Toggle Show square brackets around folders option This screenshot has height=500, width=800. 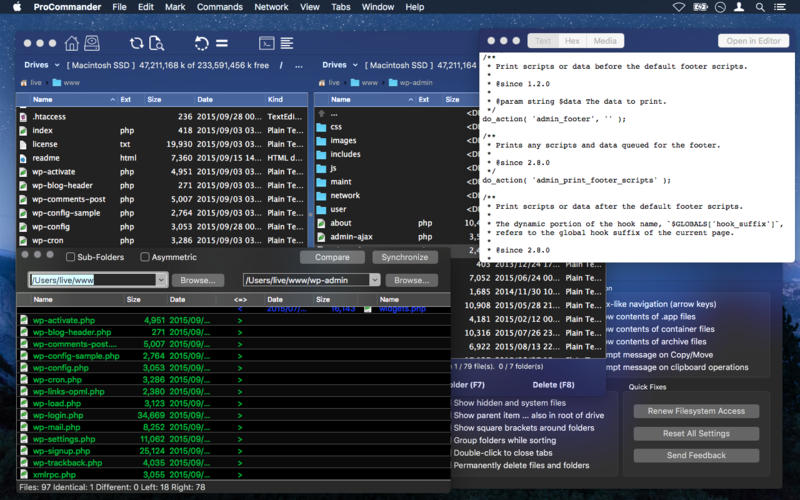(524, 428)
